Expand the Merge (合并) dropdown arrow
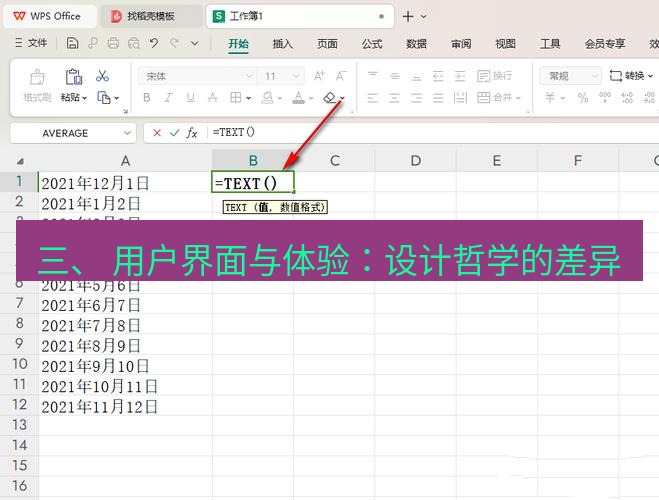This screenshot has height=500, width=659. click(x=518, y=98)
